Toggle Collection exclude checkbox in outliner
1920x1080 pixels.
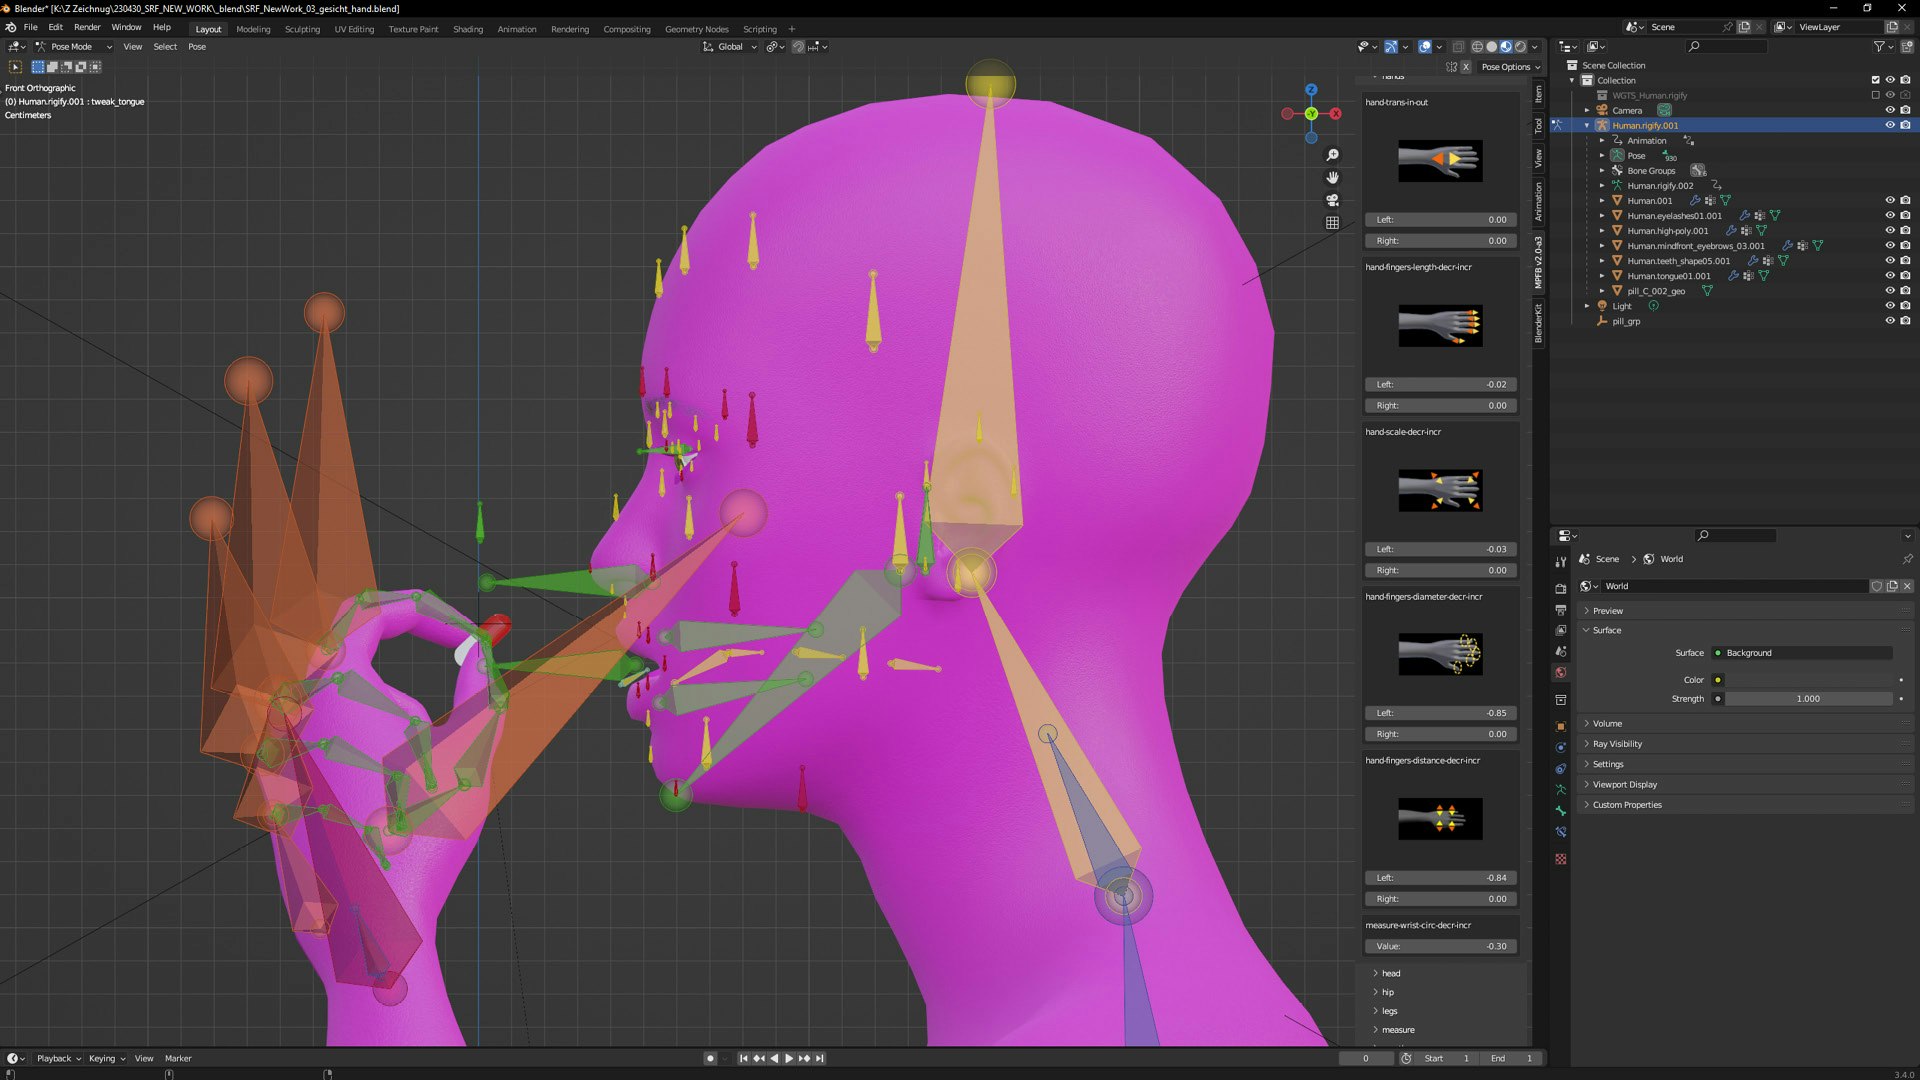coord(1875,80)
